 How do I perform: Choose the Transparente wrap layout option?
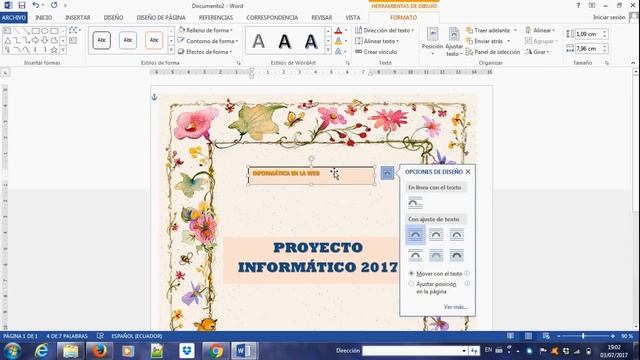[x=456, y=235]
